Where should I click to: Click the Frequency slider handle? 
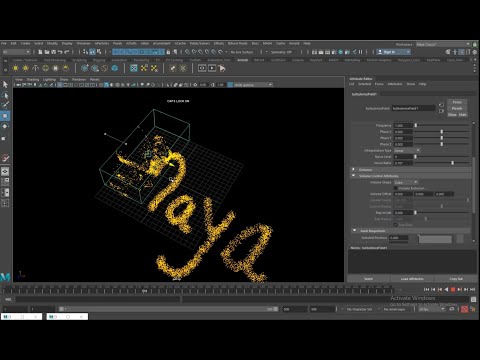pyautogui.click(x=416, y=125)
